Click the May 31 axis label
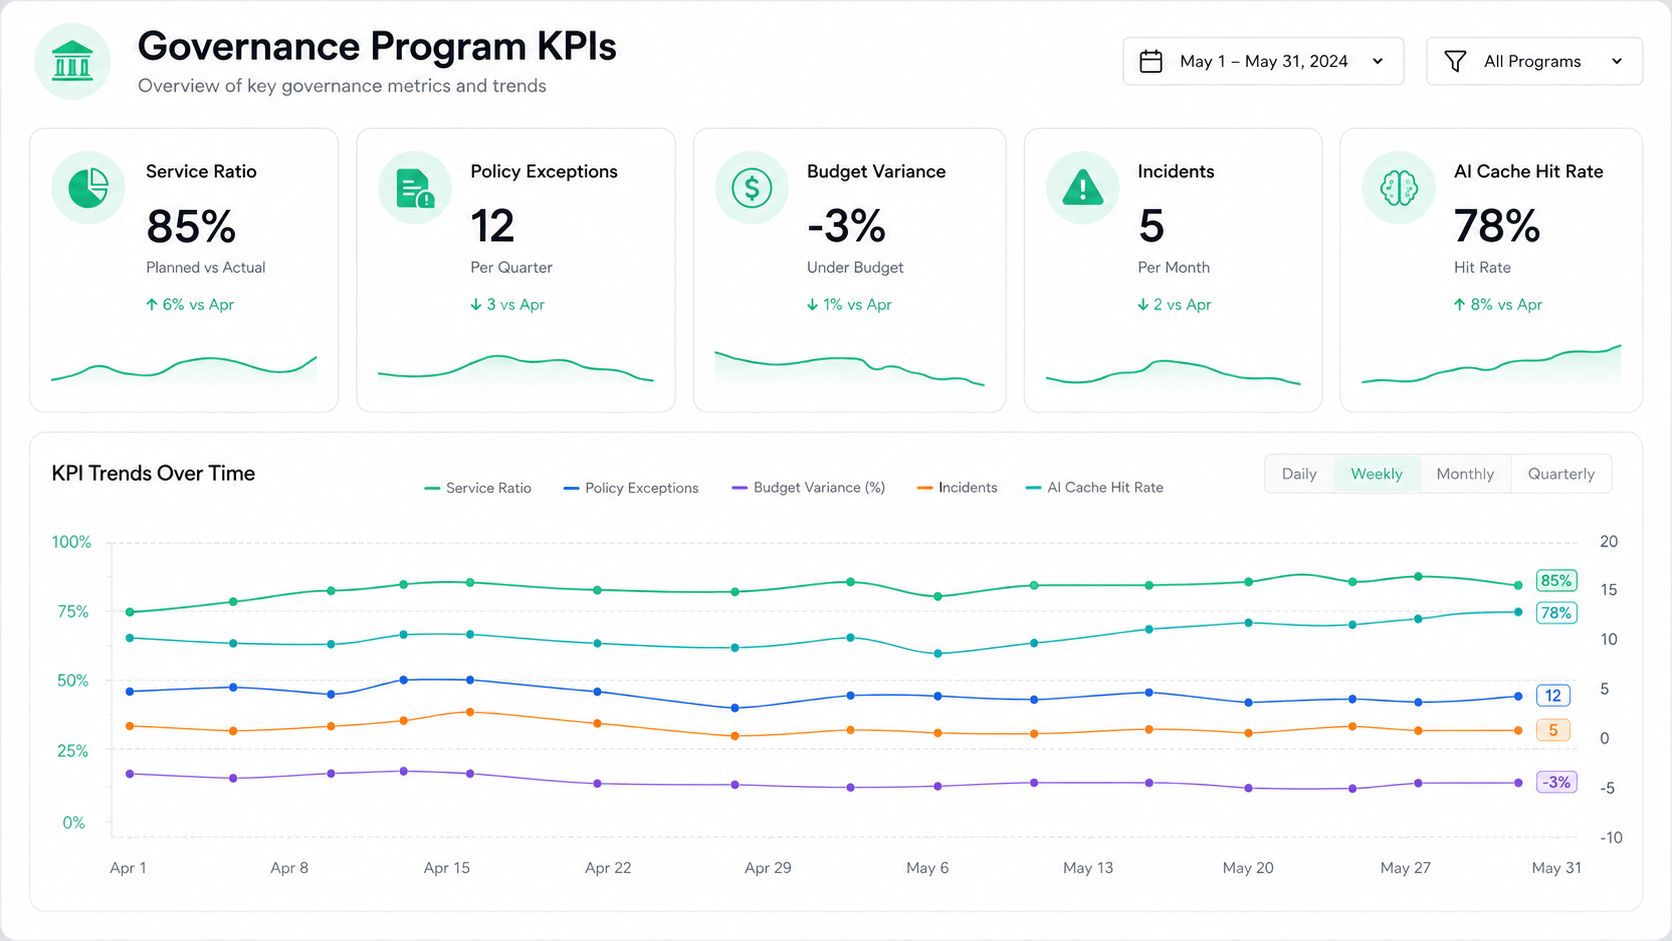The image size is (1672, 941). point(1557,868)
